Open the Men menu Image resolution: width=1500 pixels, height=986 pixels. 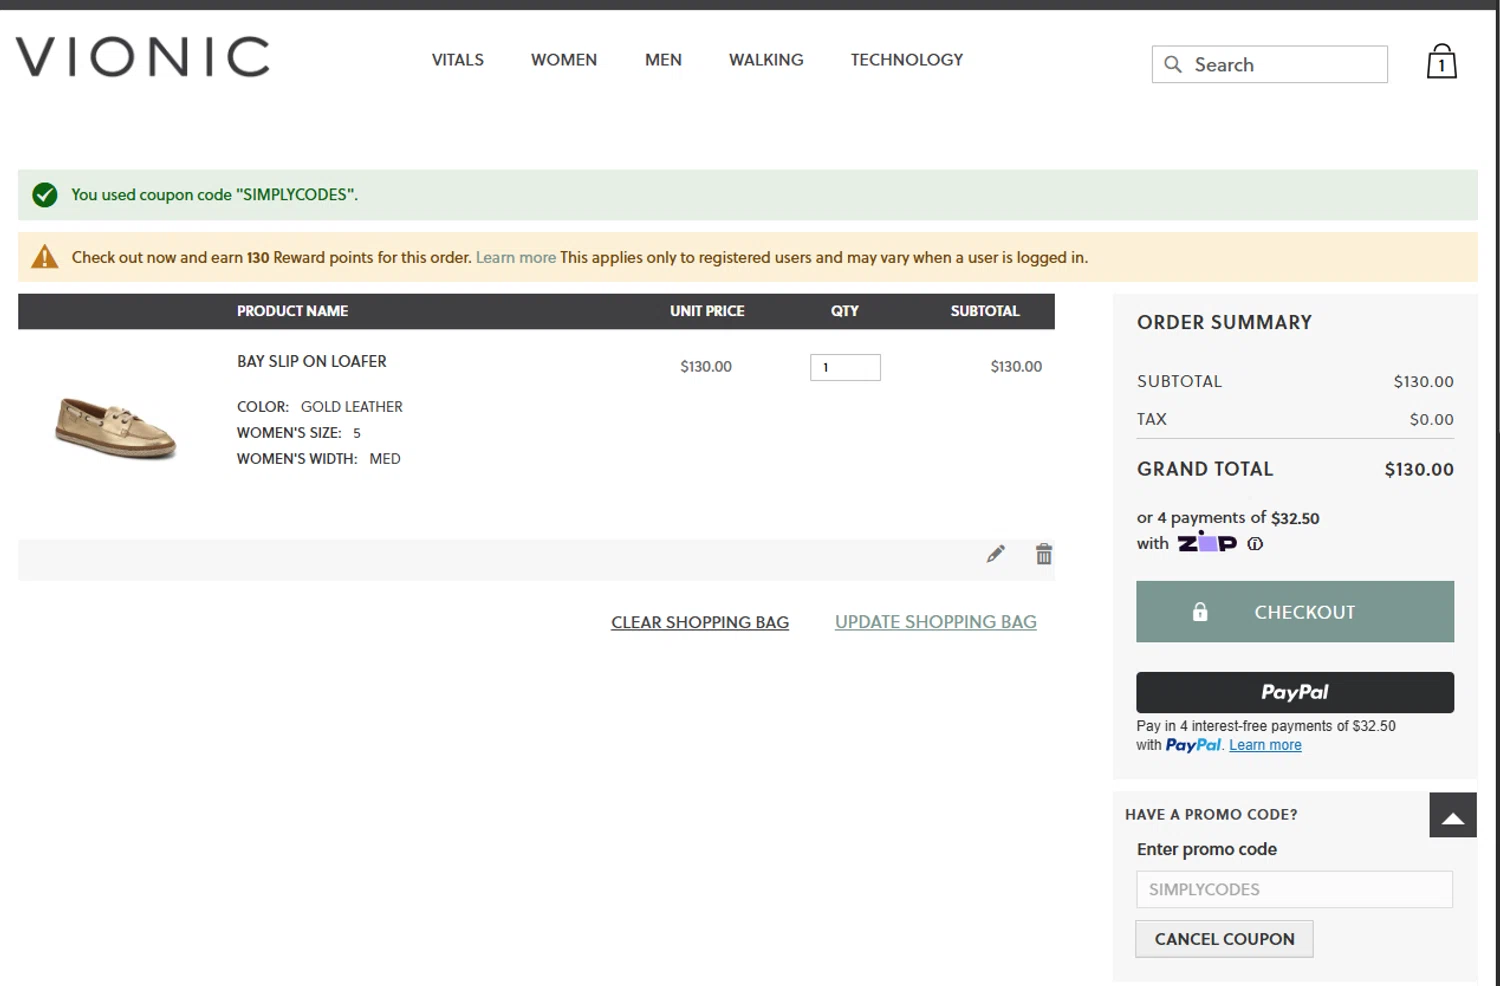click(x=663, y=60)
